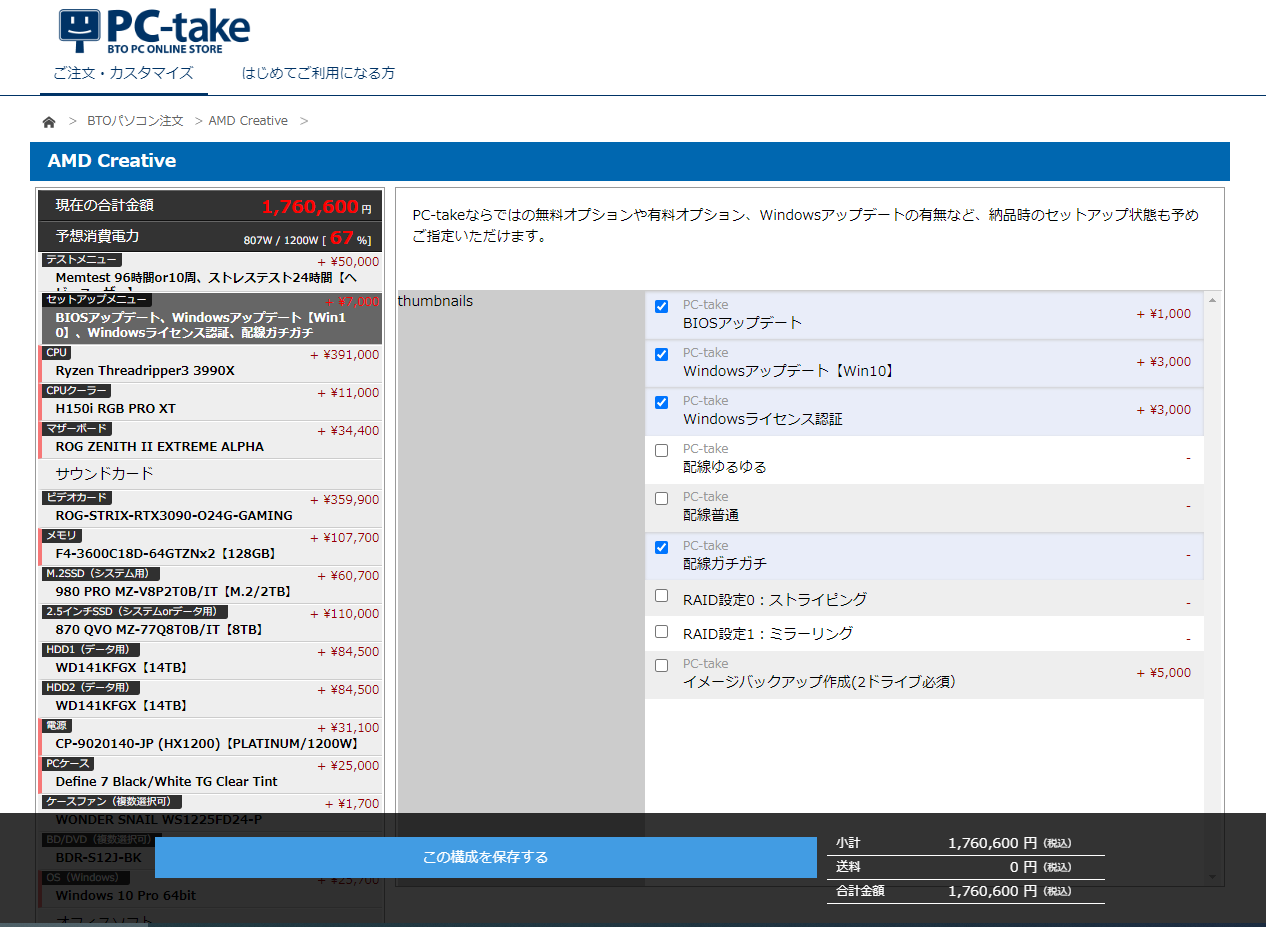Uncheck the 配線ガチガチ option

coord(661,547)
